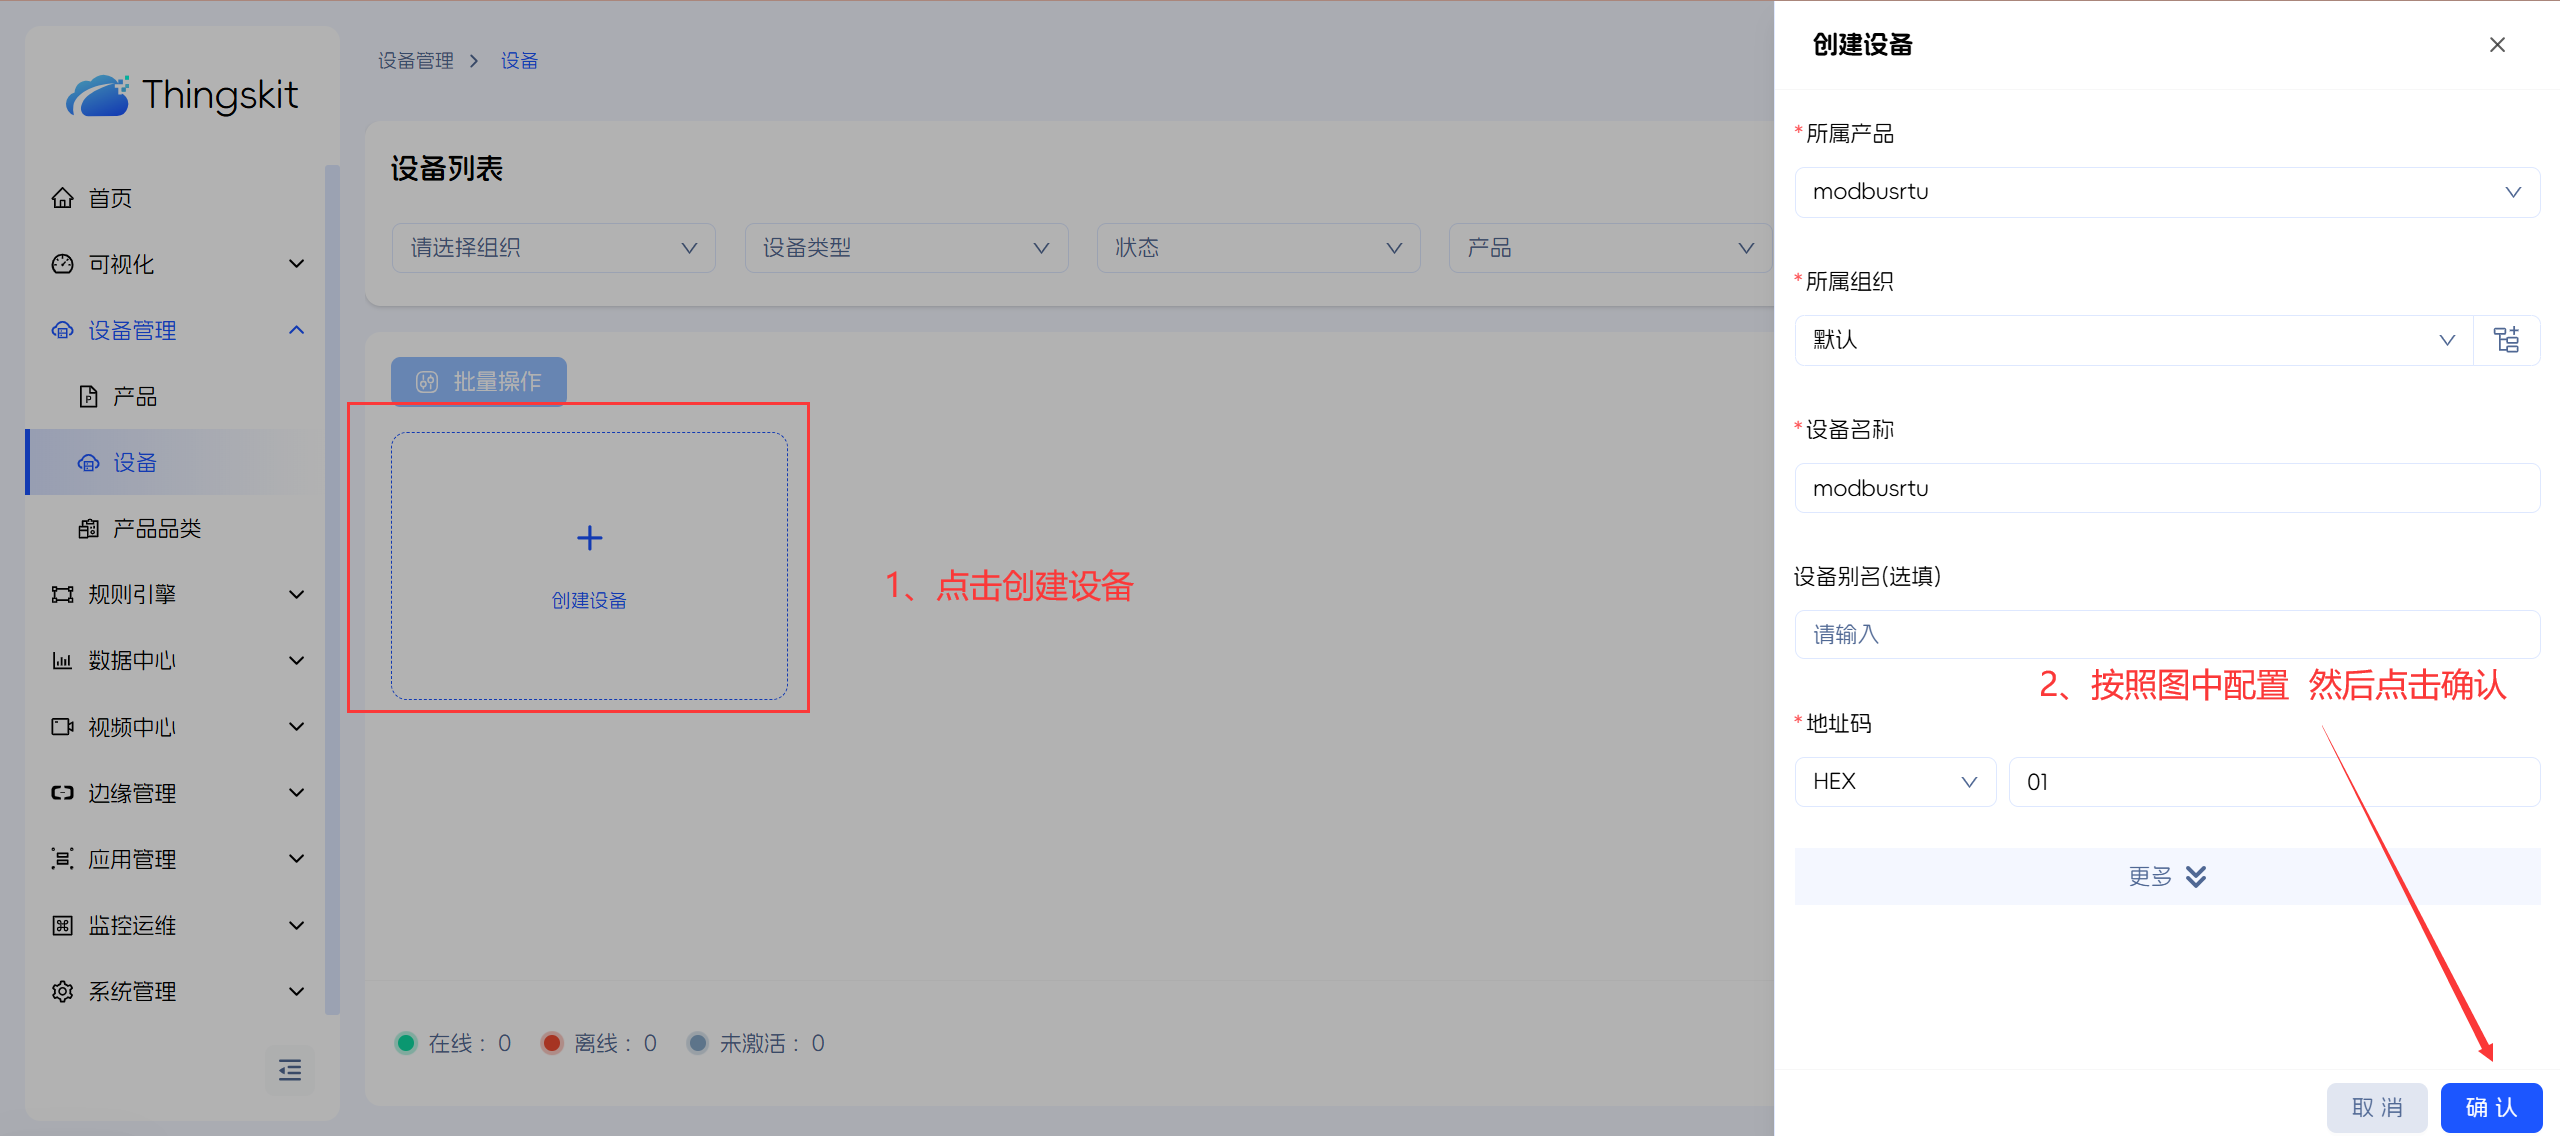Click the plus icon to create device
The height and width of the screenshot is (1136, 2560).
pyautogui.click(x=589, y=538)
